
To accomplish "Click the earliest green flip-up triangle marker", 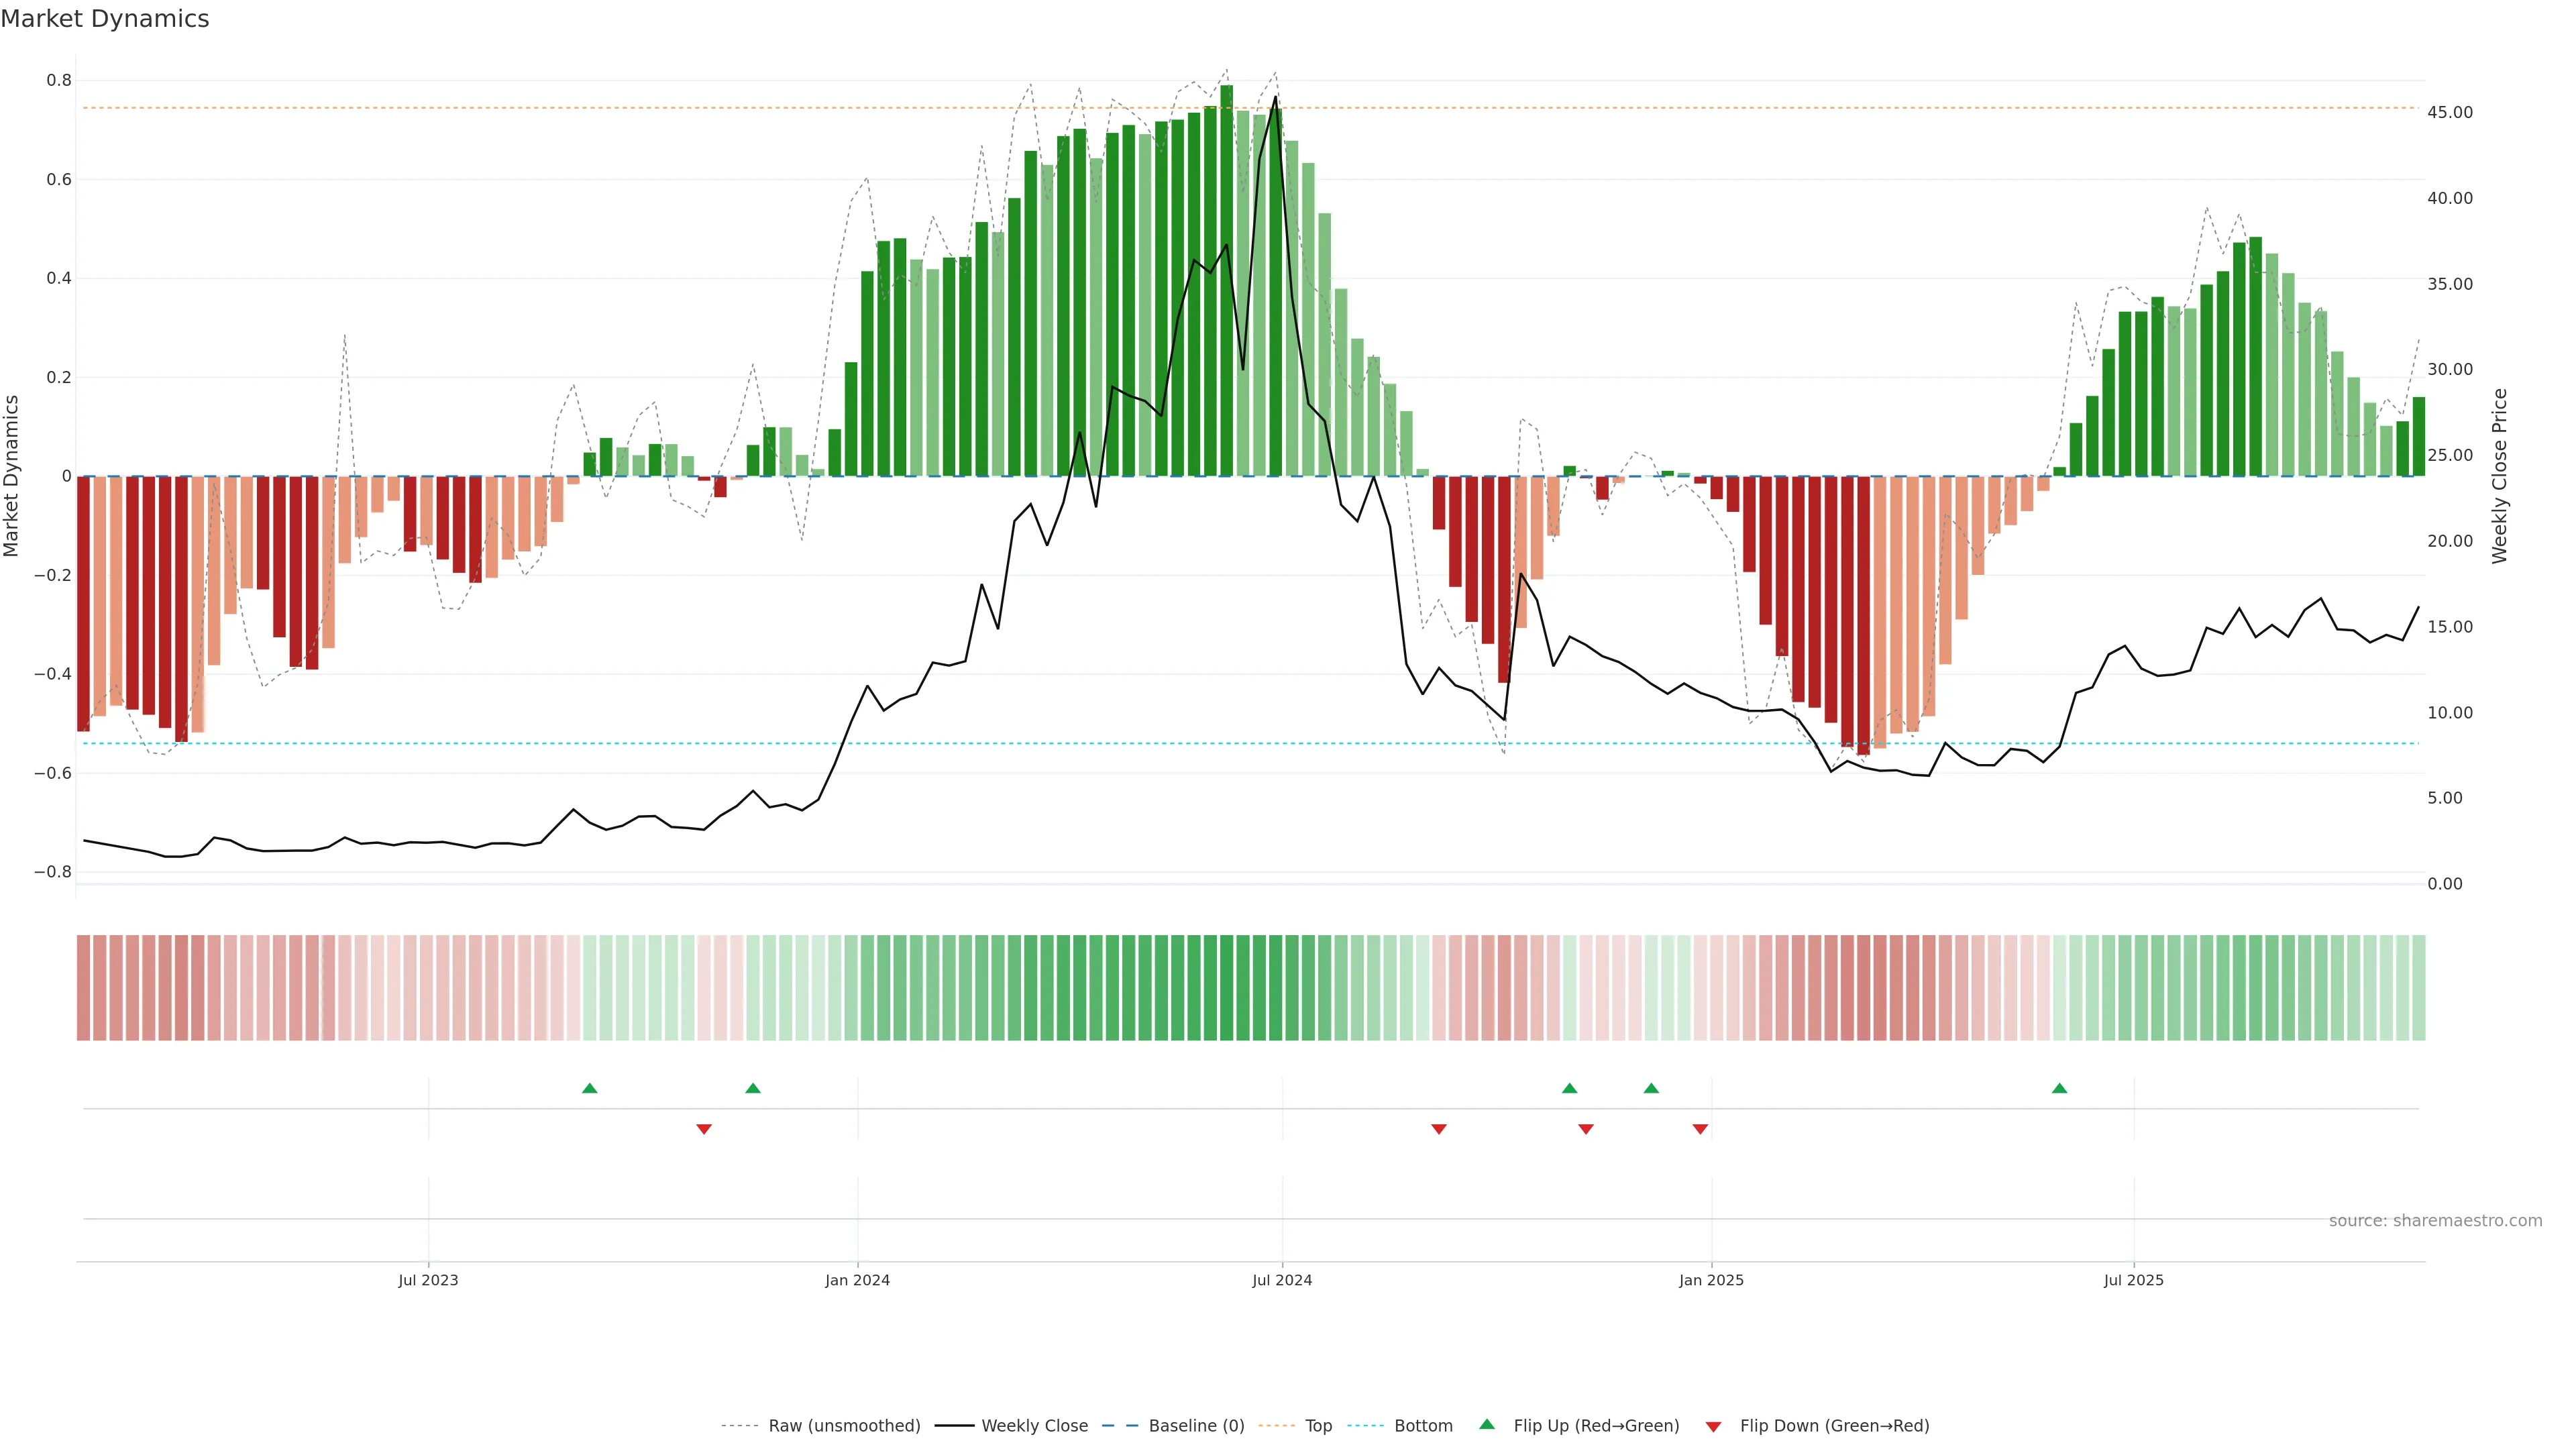I will click(x=589, y=1088).
